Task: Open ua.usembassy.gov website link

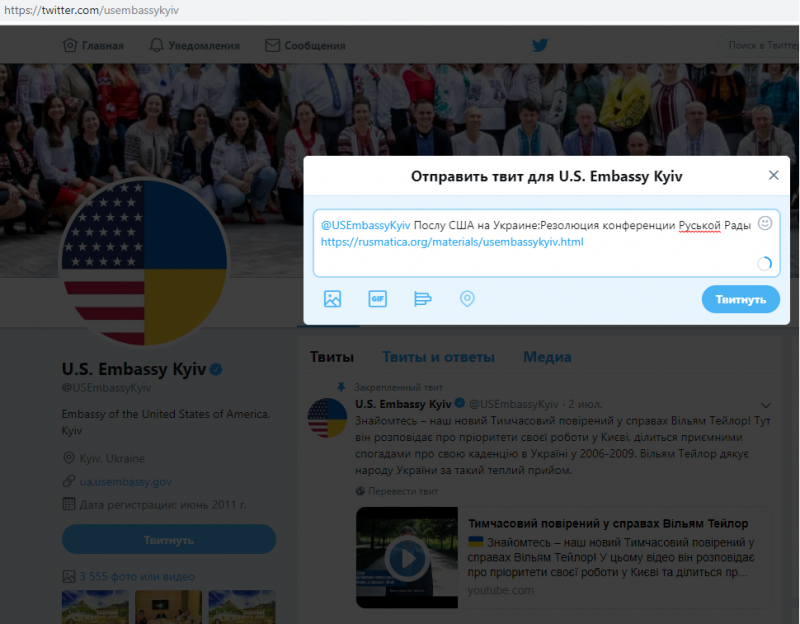Action: coord(126,482)
